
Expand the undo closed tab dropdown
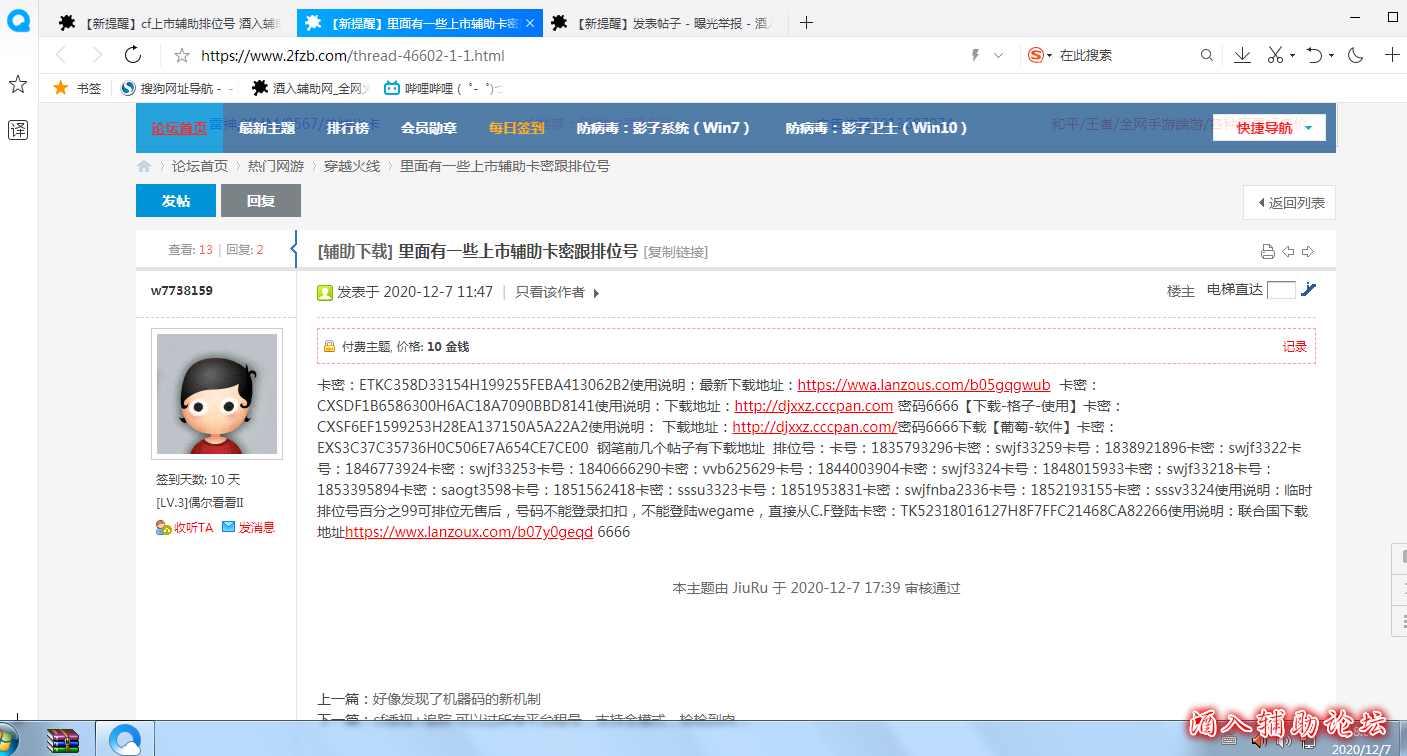(1331, 55)
